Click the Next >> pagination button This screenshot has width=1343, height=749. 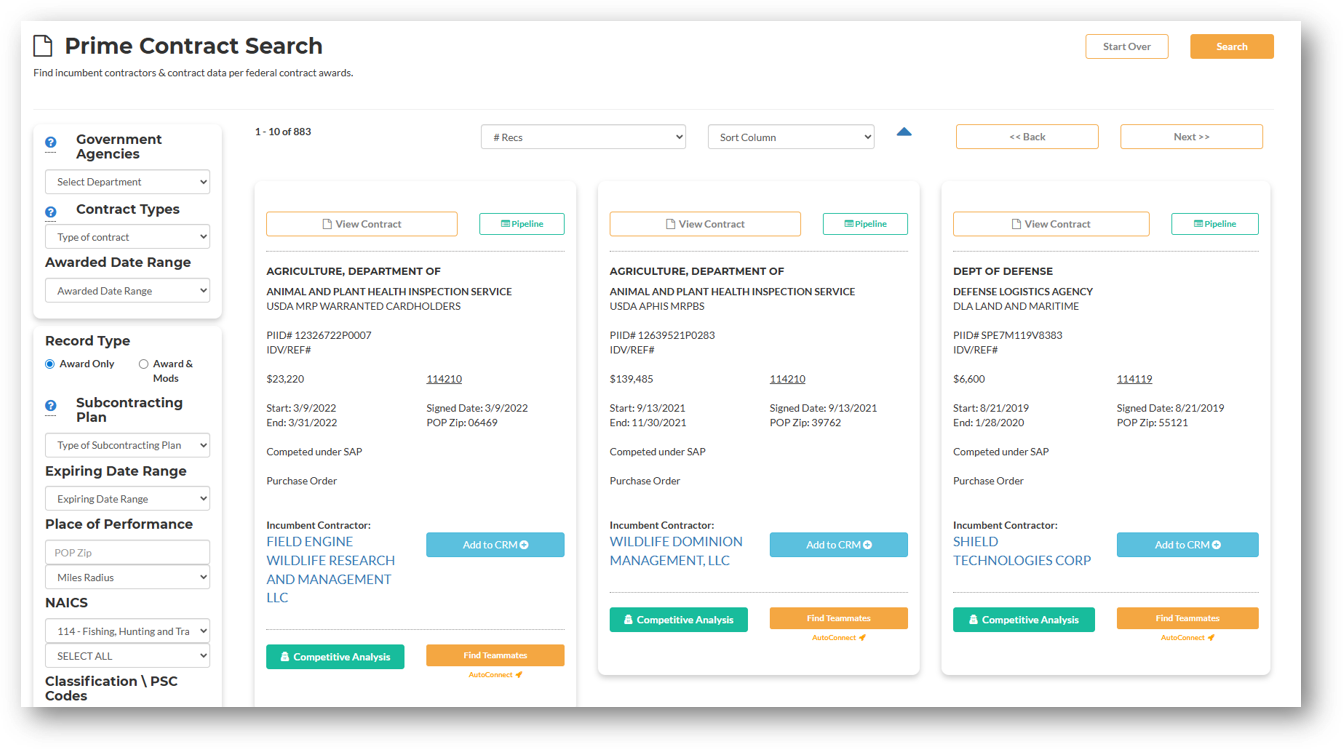click(x=1191, y=136)
